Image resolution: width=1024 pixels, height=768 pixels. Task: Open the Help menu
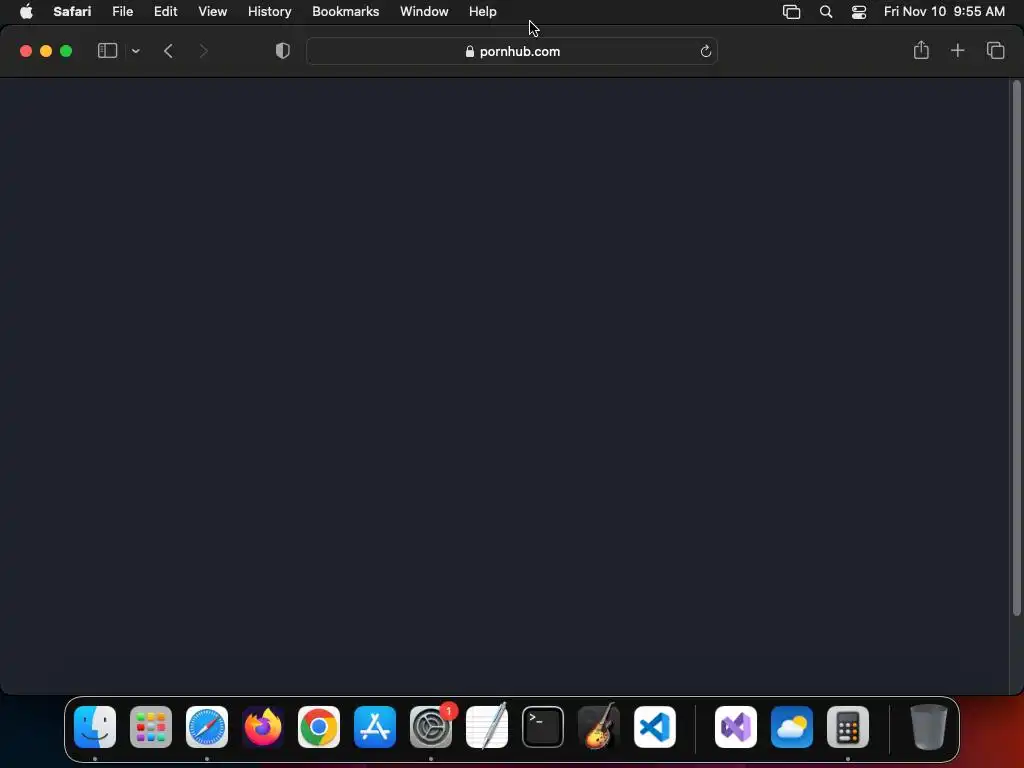[x=483, y=11]
